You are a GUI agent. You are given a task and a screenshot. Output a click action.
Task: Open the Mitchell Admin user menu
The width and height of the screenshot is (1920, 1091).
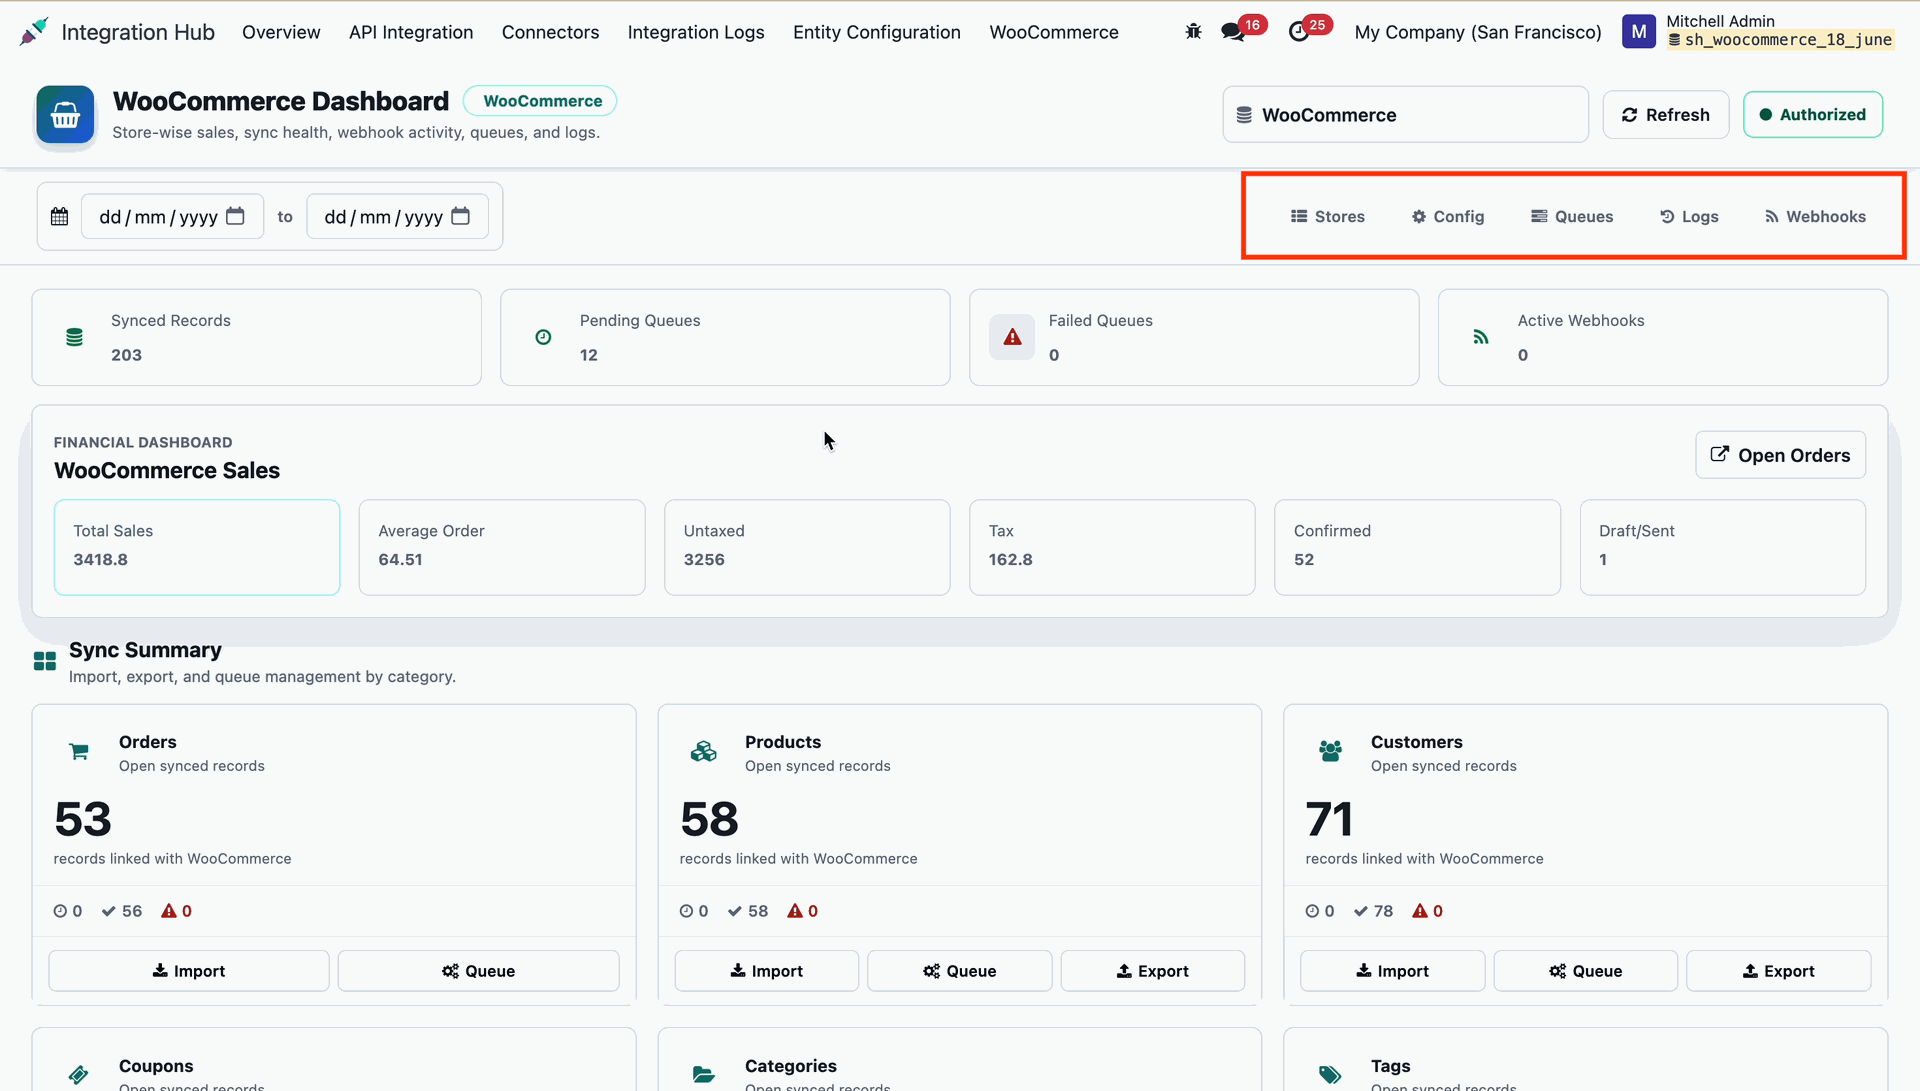(x=1757, y=31)
